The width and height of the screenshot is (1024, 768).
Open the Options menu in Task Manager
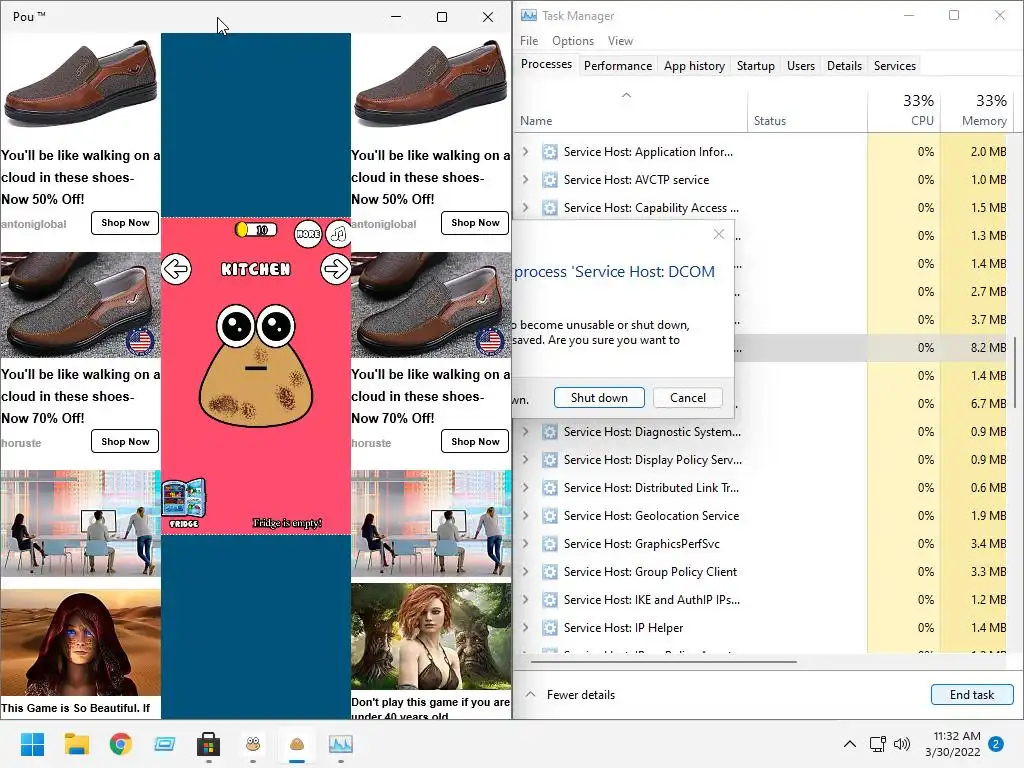coord(573,40)
